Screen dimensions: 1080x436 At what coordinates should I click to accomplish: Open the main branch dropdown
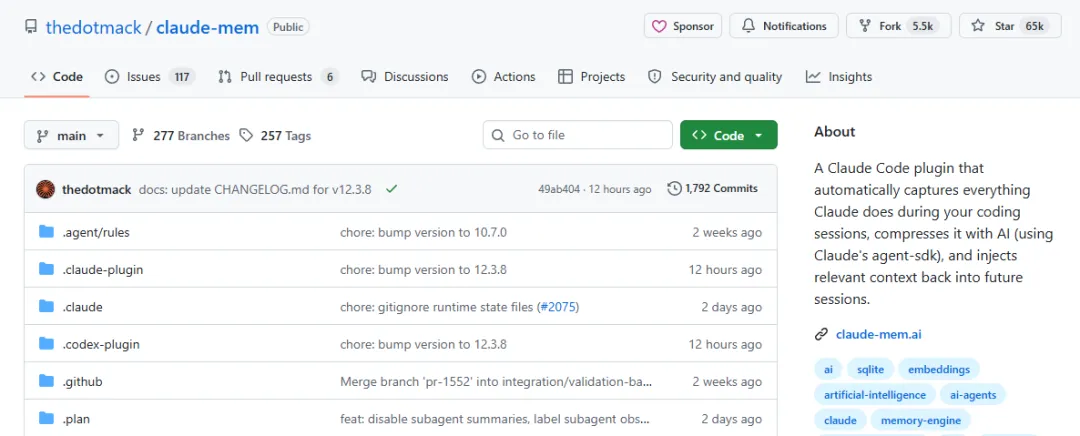click(x=71, y=136)
